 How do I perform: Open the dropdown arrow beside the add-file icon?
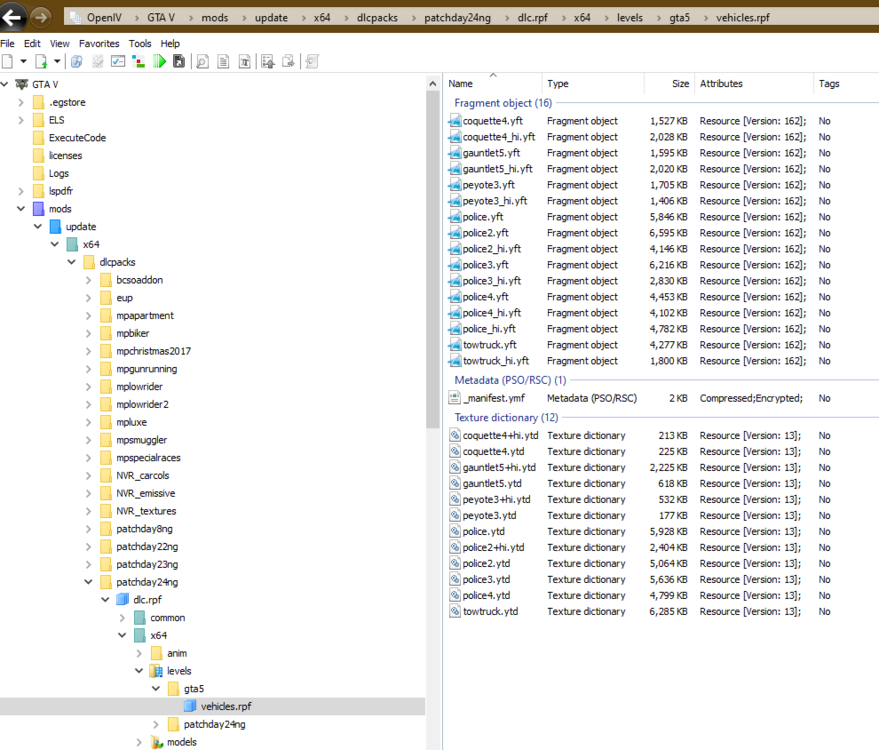[57, 62]
